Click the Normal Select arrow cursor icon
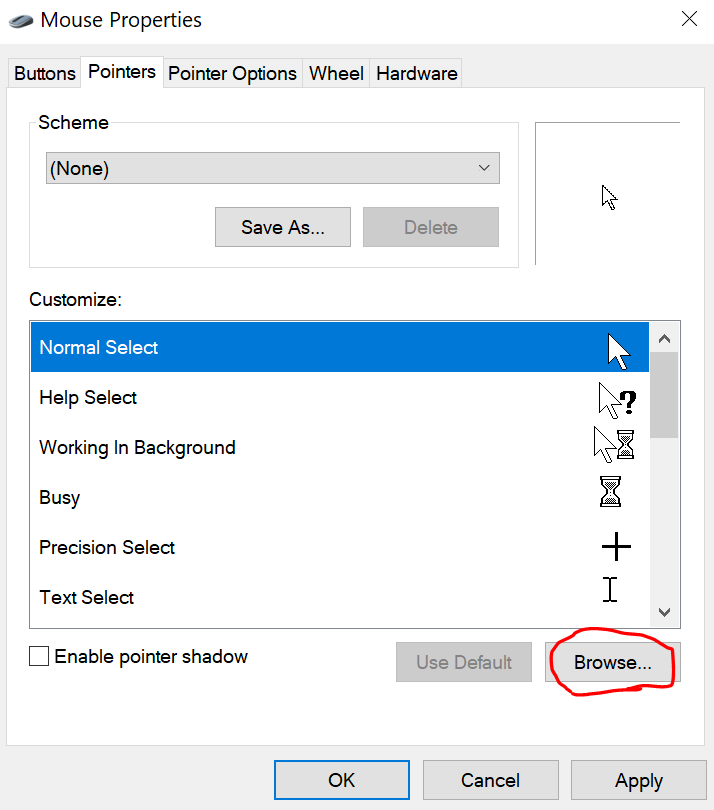 click(x=618, y=351)
